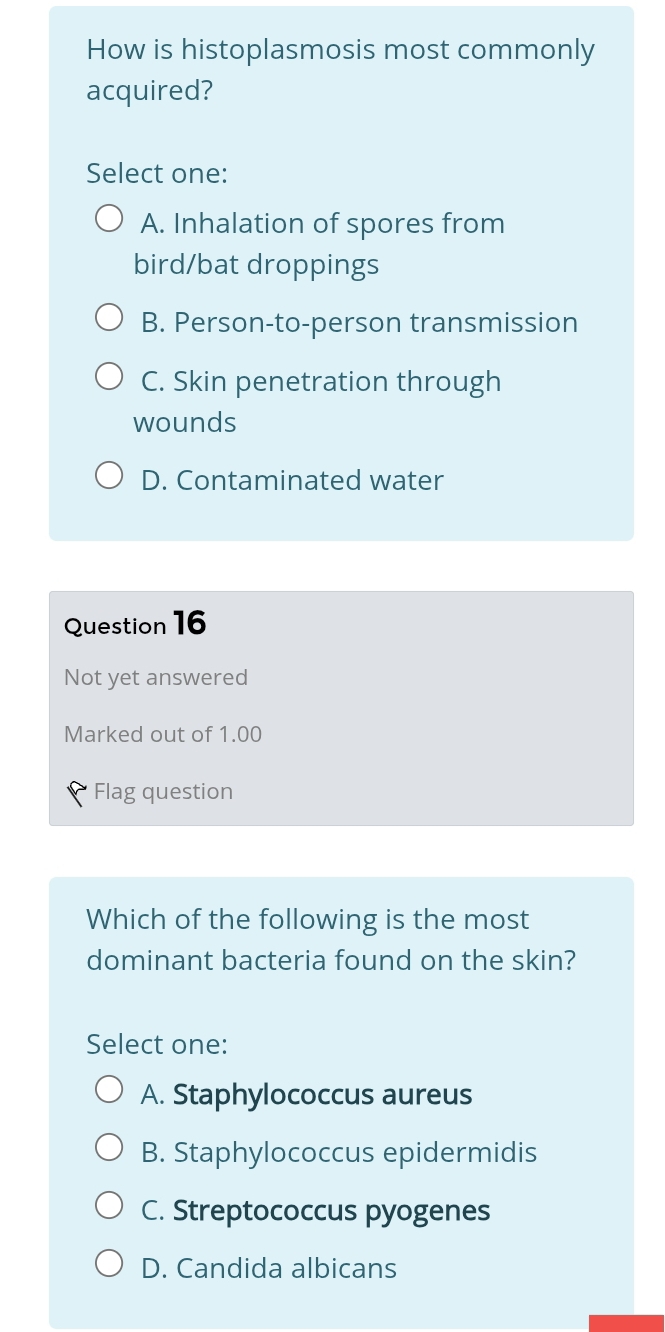The height and width of the screenshot is (1332, 665).
Task: Click the "C. Streptococcus pyogenes" answer label
Action: pyautogui.click(x=316, y=1211)
